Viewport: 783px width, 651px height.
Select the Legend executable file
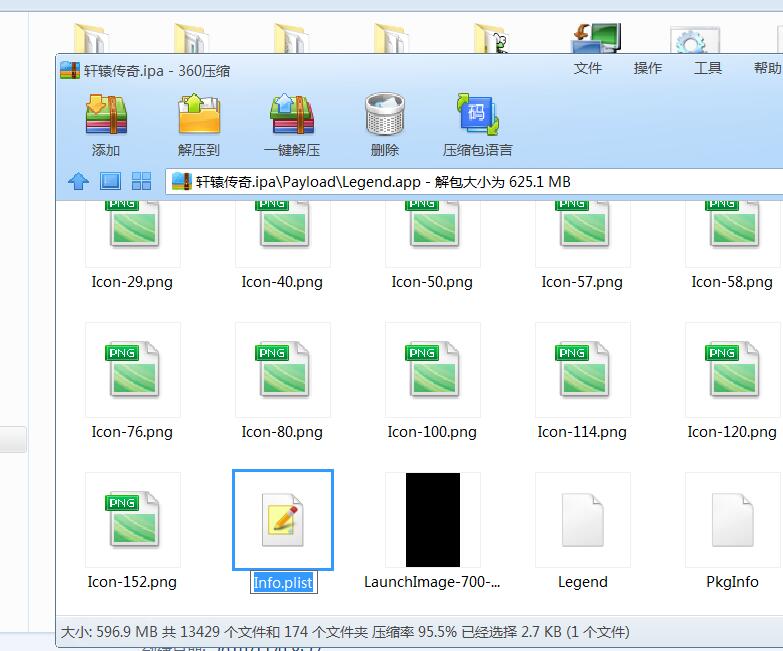pos(582,522)
